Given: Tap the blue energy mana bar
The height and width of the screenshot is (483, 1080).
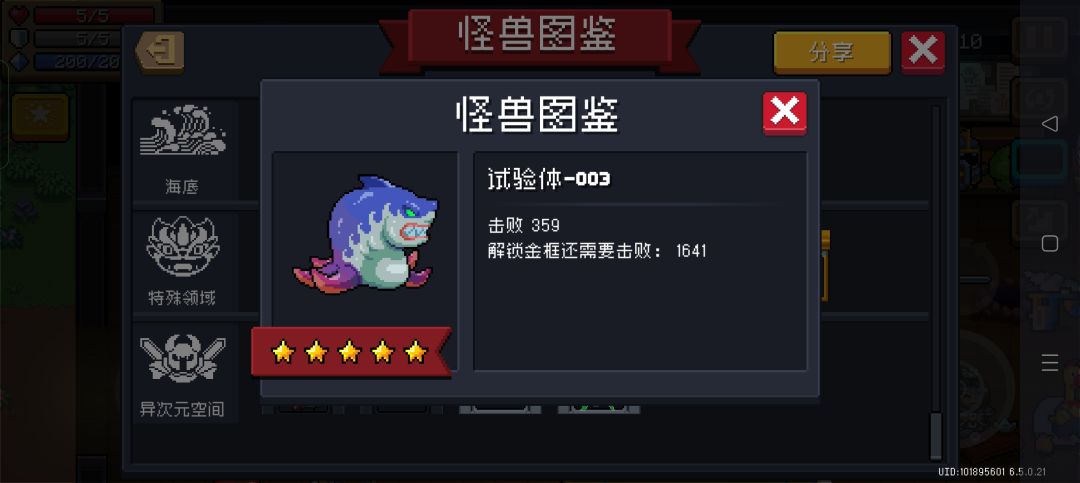Looking at the screenshot, I should (77, 61).
